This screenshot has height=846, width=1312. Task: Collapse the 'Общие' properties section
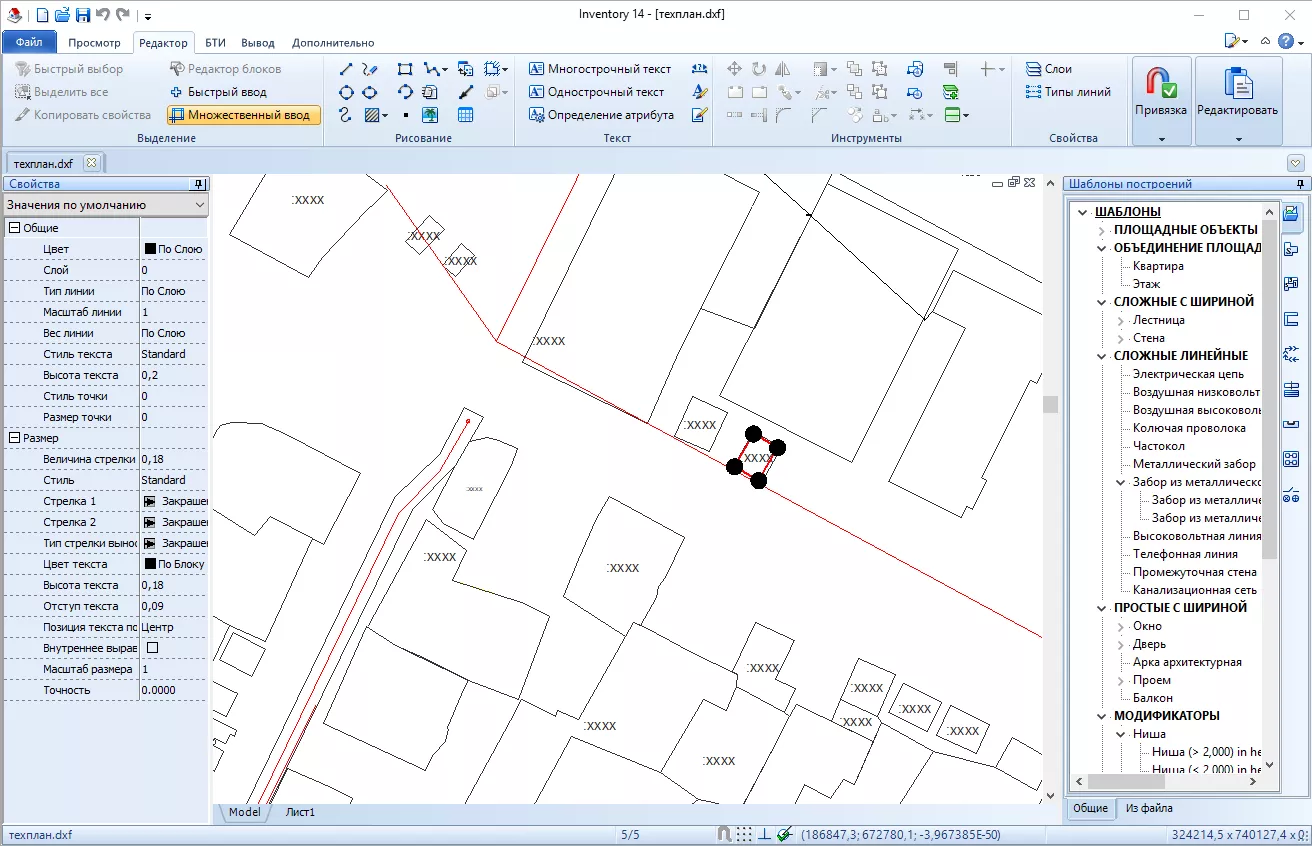14,228
